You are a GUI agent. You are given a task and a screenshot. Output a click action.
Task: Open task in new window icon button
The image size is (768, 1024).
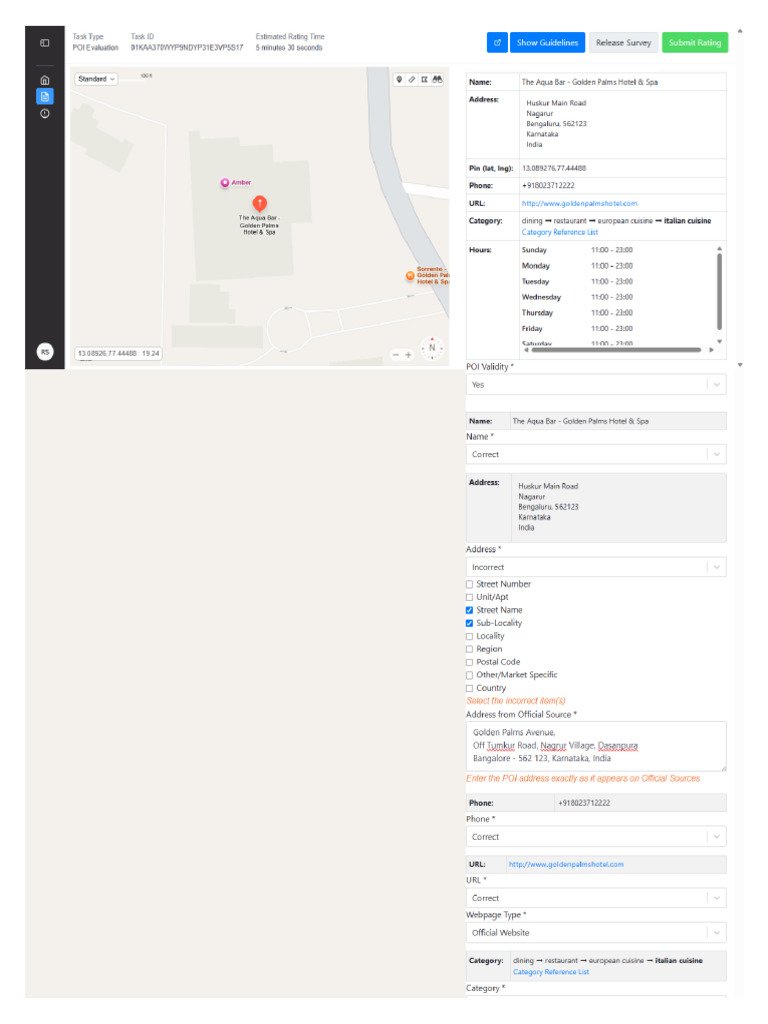tap(497, 43)
